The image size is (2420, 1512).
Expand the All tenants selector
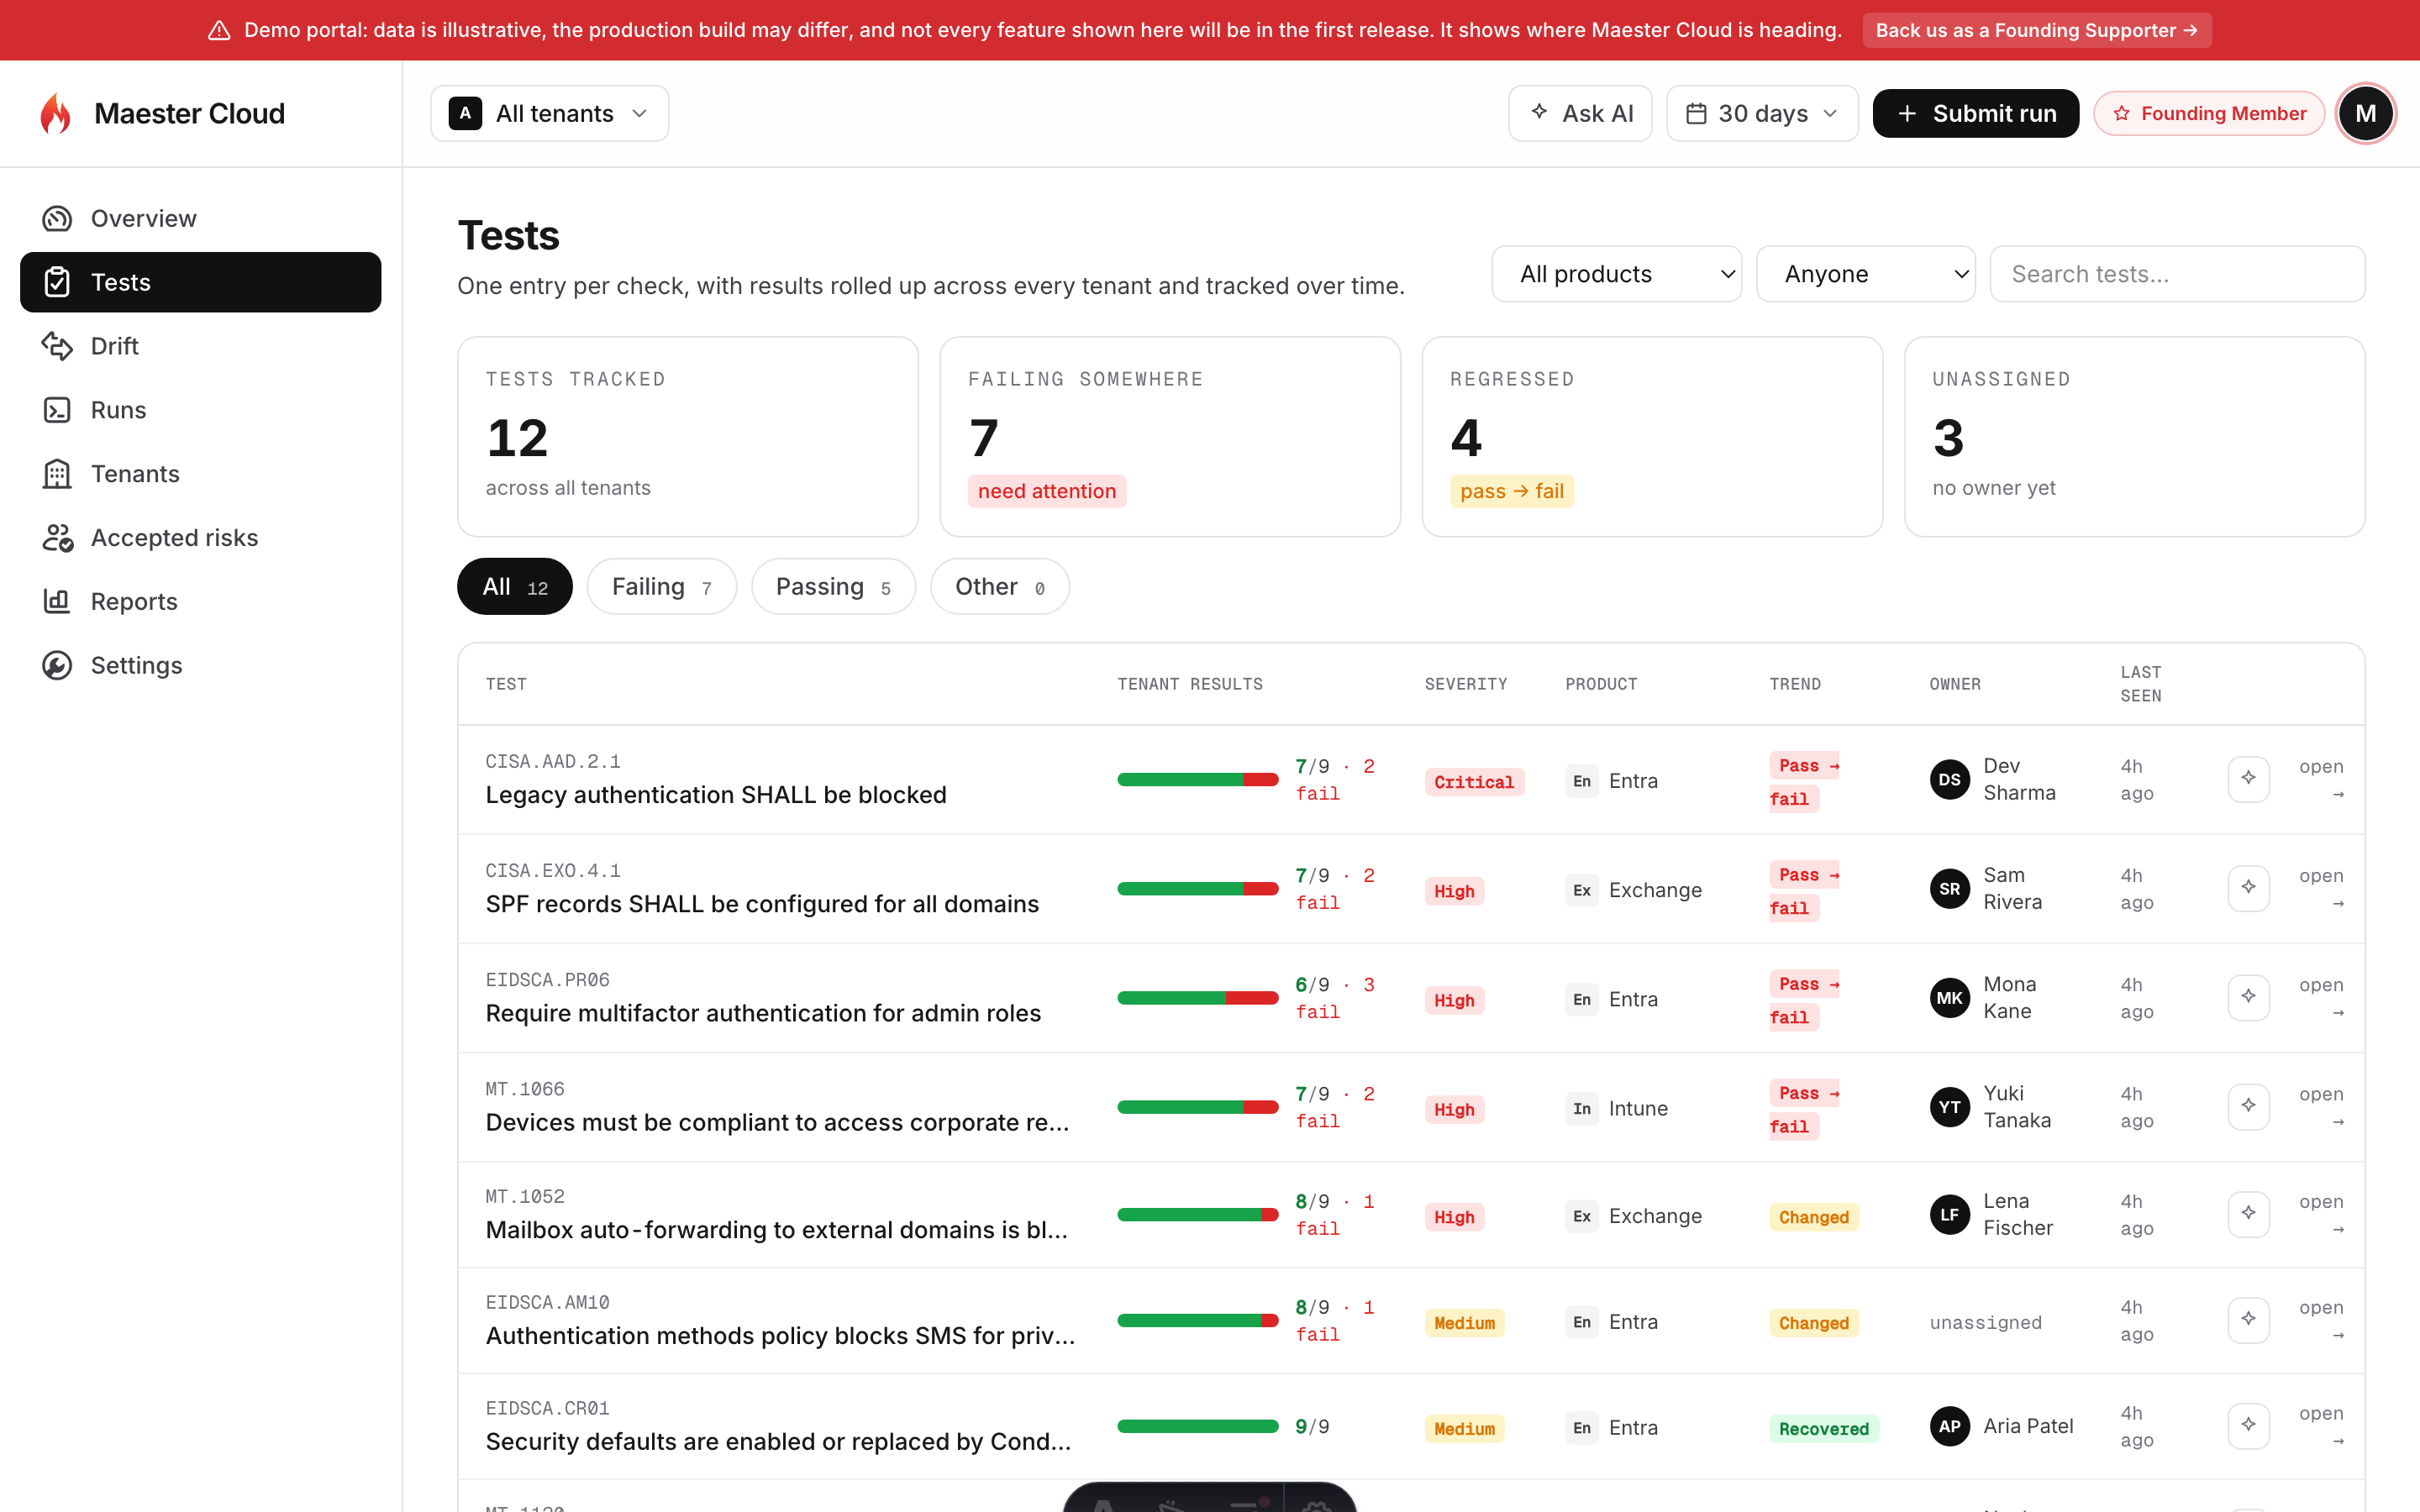click(x=549, y=113)
